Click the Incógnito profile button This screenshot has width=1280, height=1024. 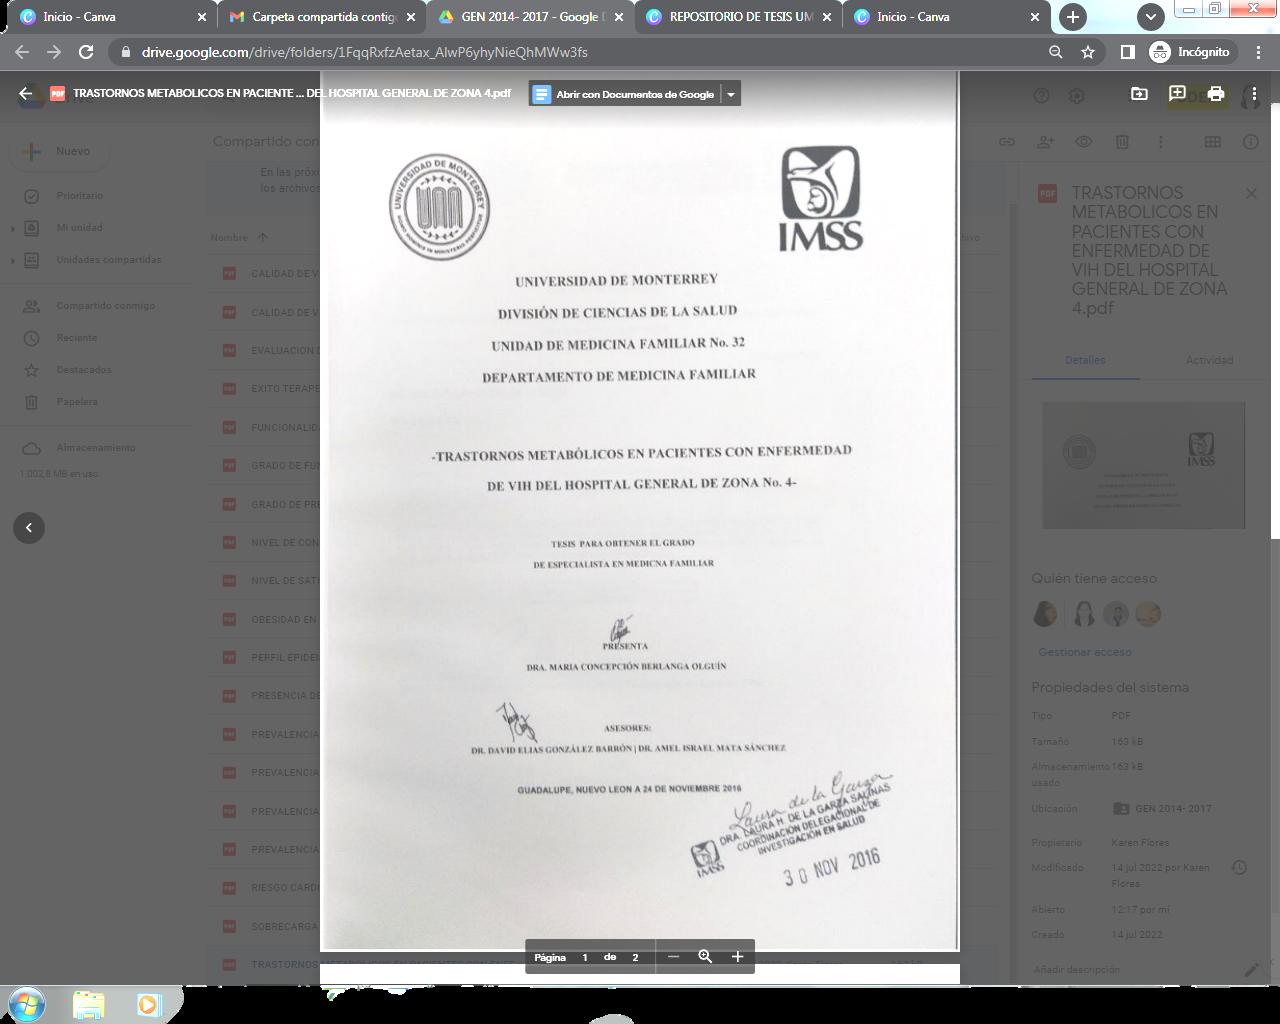pos(1191,52)
